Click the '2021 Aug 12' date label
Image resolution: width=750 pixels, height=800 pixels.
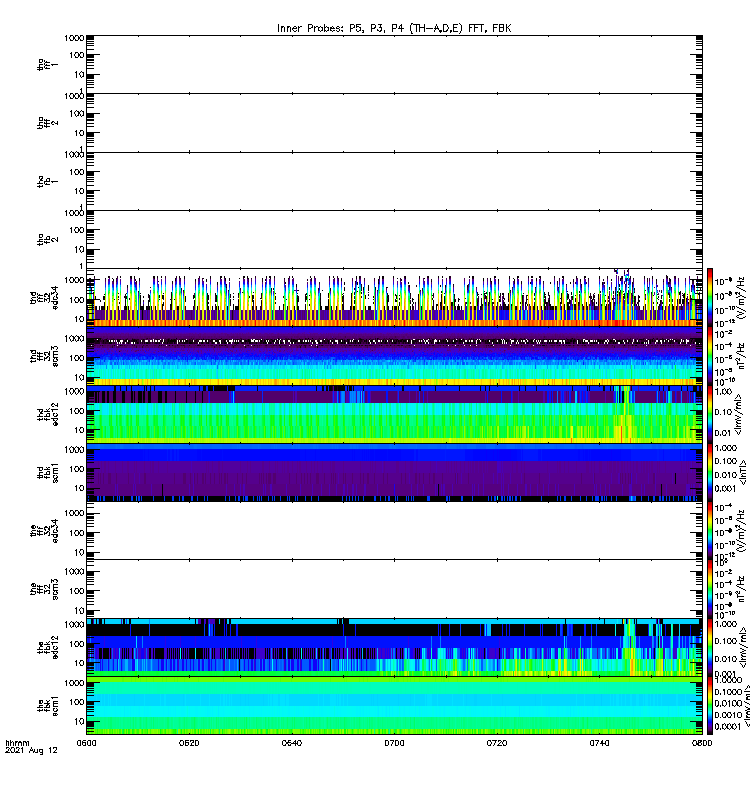(31, 750)
